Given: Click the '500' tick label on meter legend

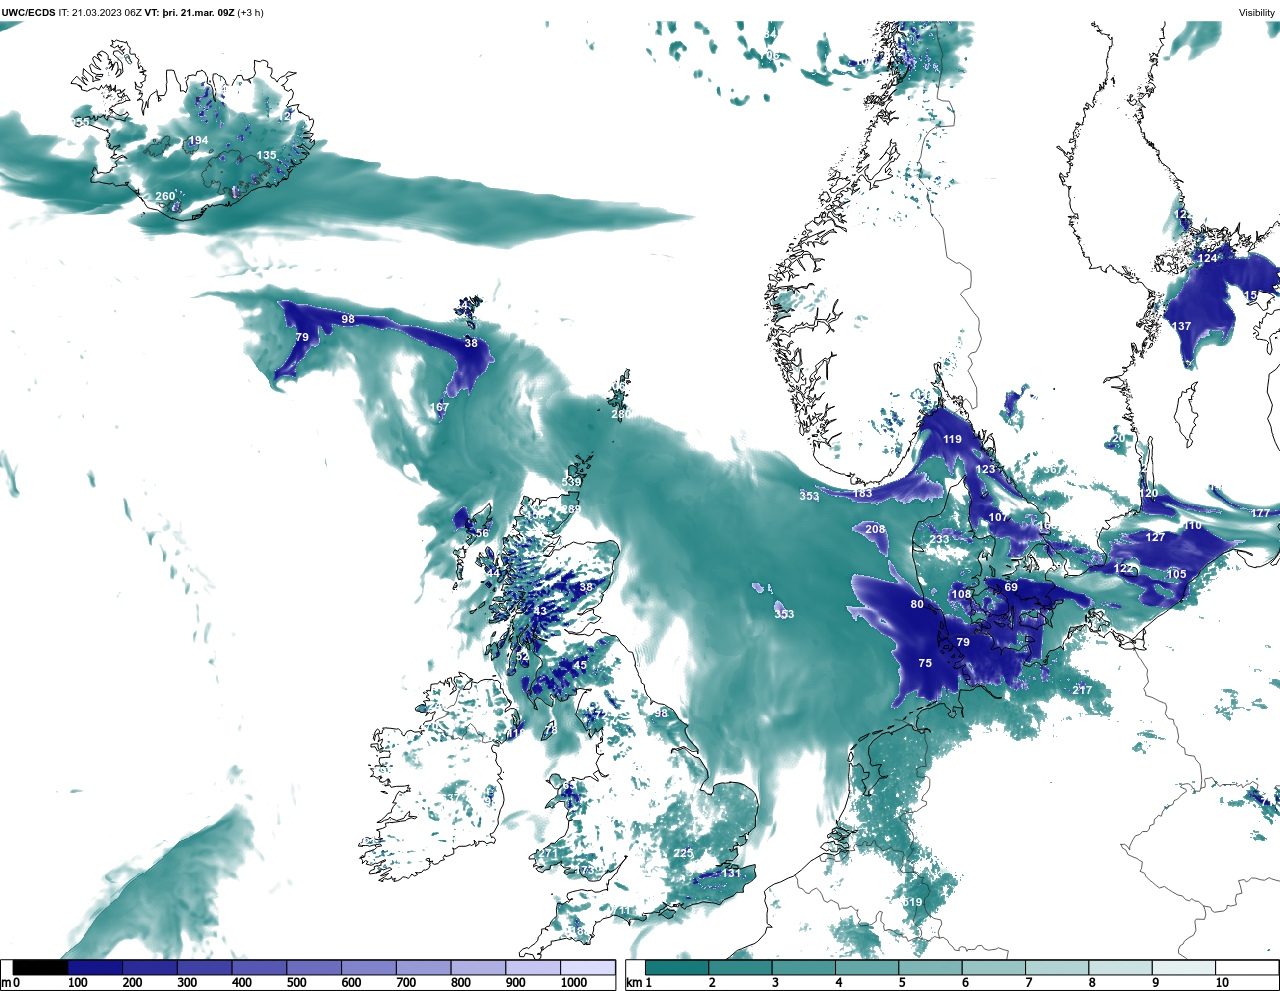Looking at the screenshot, I should tap(296, 983).
